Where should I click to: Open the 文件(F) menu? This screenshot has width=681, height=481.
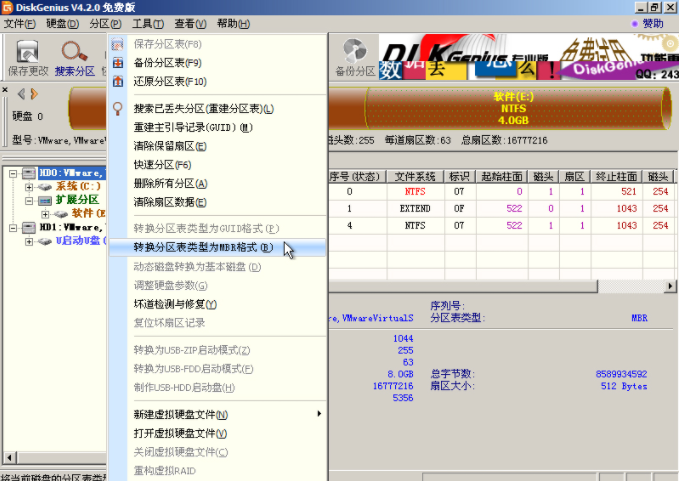pos(20,23)
